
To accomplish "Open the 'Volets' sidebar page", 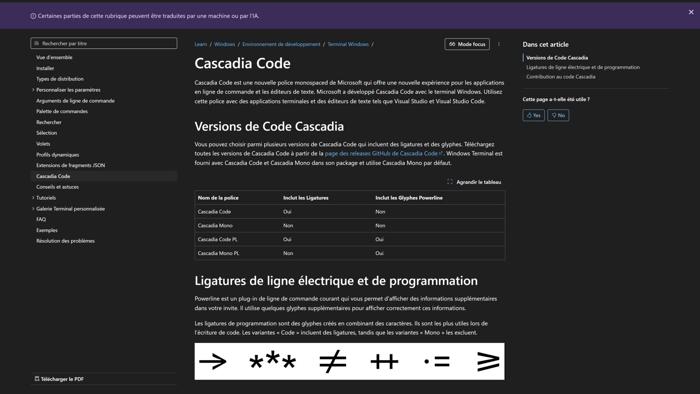I will click(x=43, y=144).
